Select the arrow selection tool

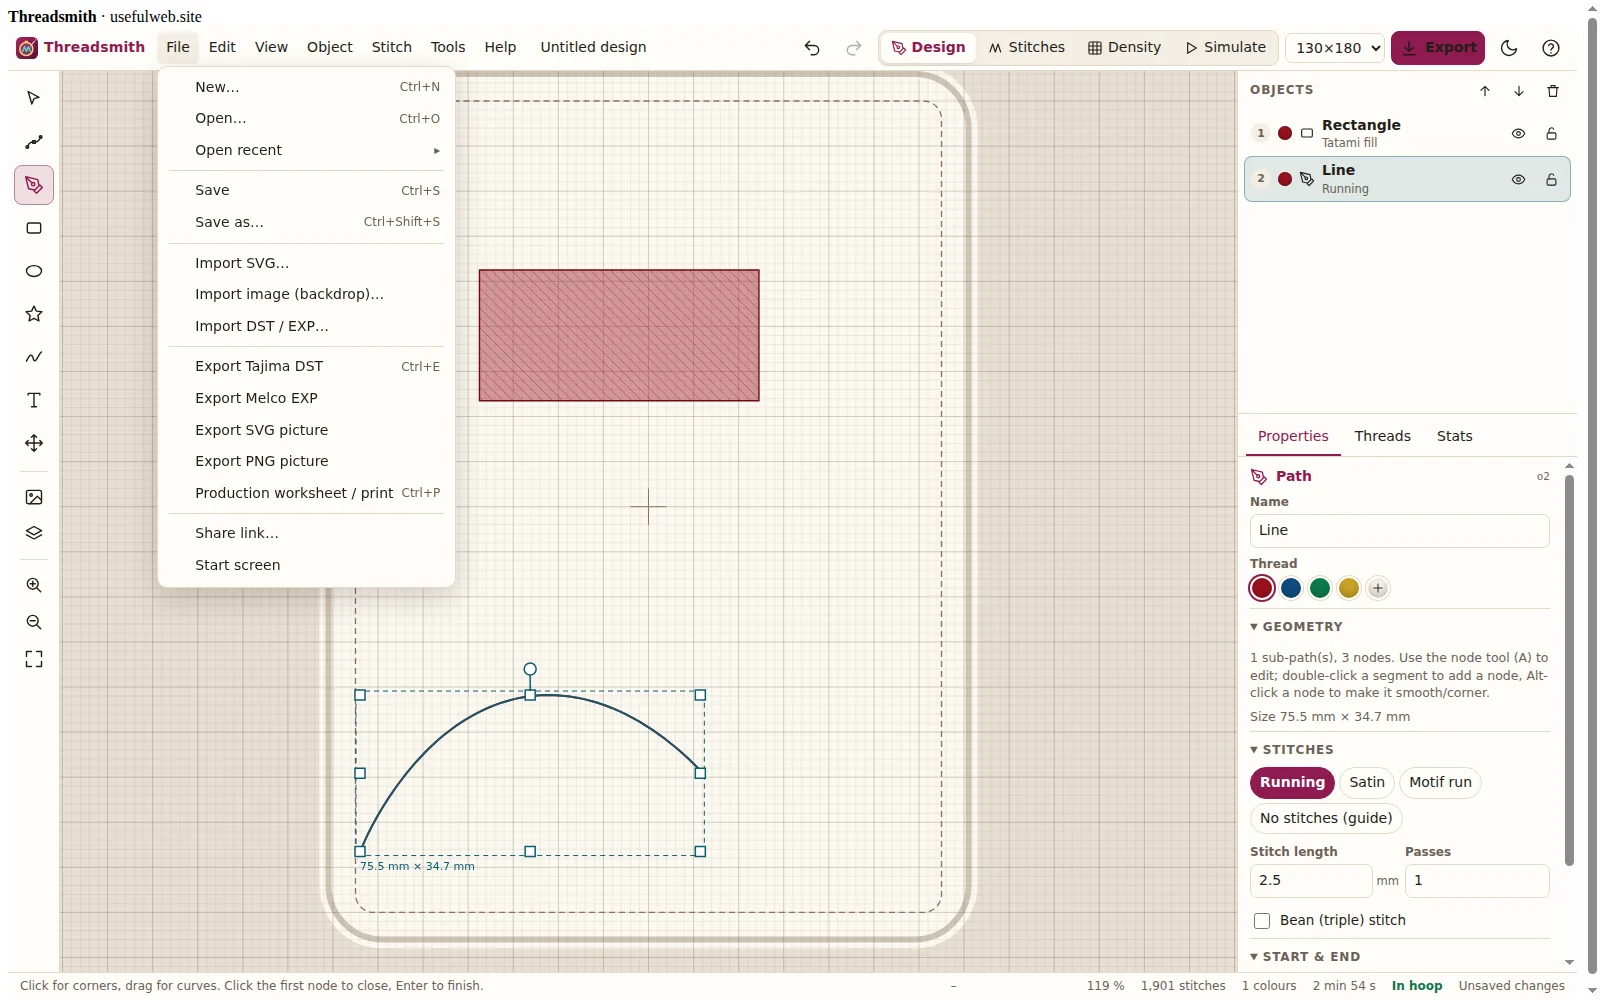click(x=34, y=98)
